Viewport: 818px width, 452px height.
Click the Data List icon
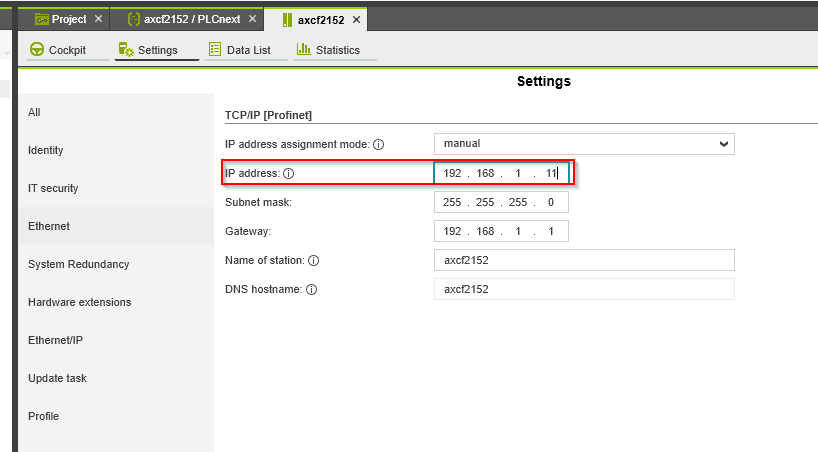tap(215, 49)
